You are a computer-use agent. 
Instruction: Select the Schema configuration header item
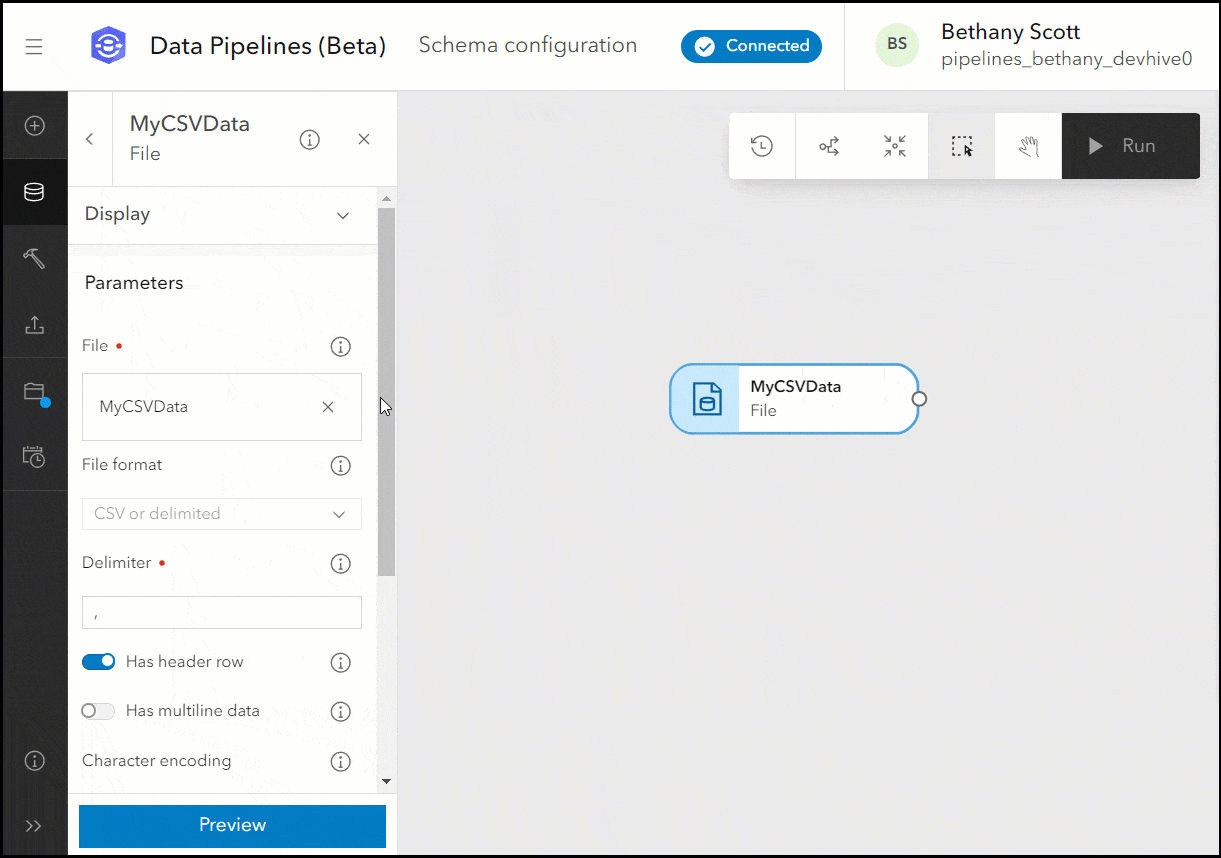528,45
